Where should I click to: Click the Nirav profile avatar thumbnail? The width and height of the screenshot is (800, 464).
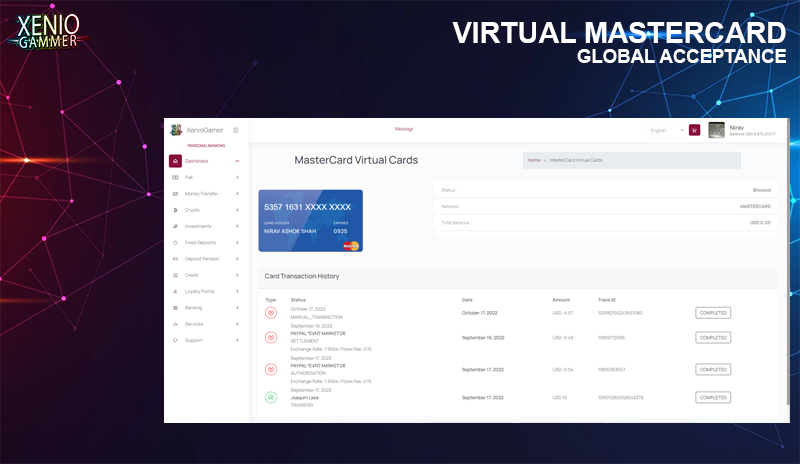(x=716, y=130)
